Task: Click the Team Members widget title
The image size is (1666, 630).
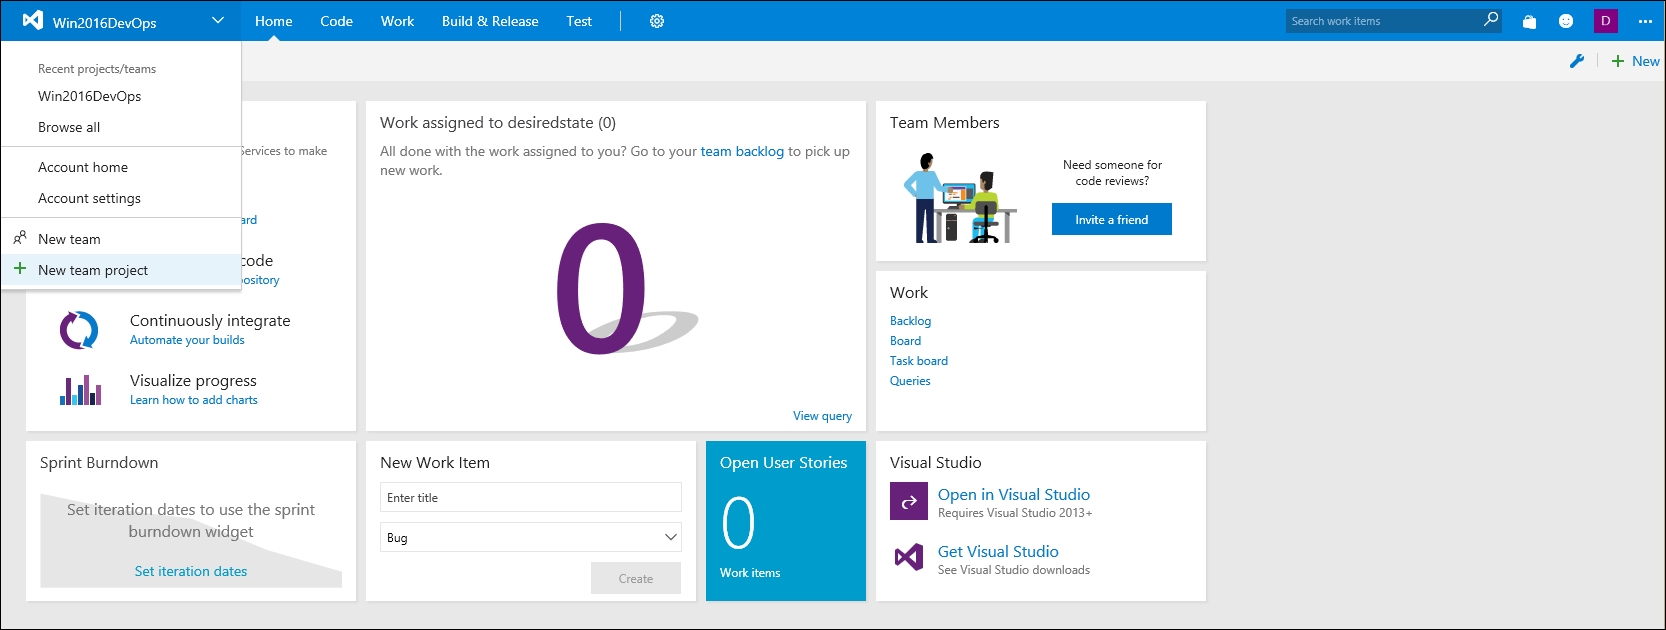Action: tap(945, 123)
